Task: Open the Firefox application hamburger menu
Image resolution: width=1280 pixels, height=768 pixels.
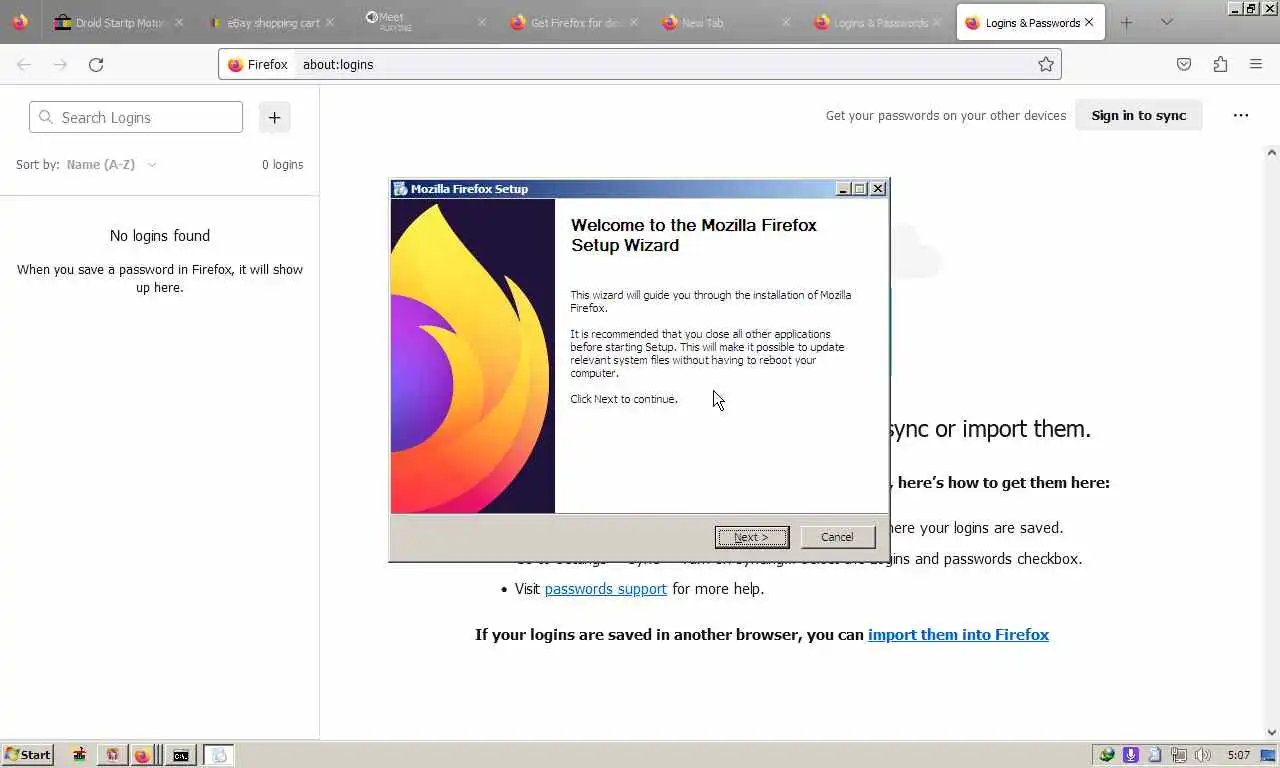Action: pos(1256,64)
